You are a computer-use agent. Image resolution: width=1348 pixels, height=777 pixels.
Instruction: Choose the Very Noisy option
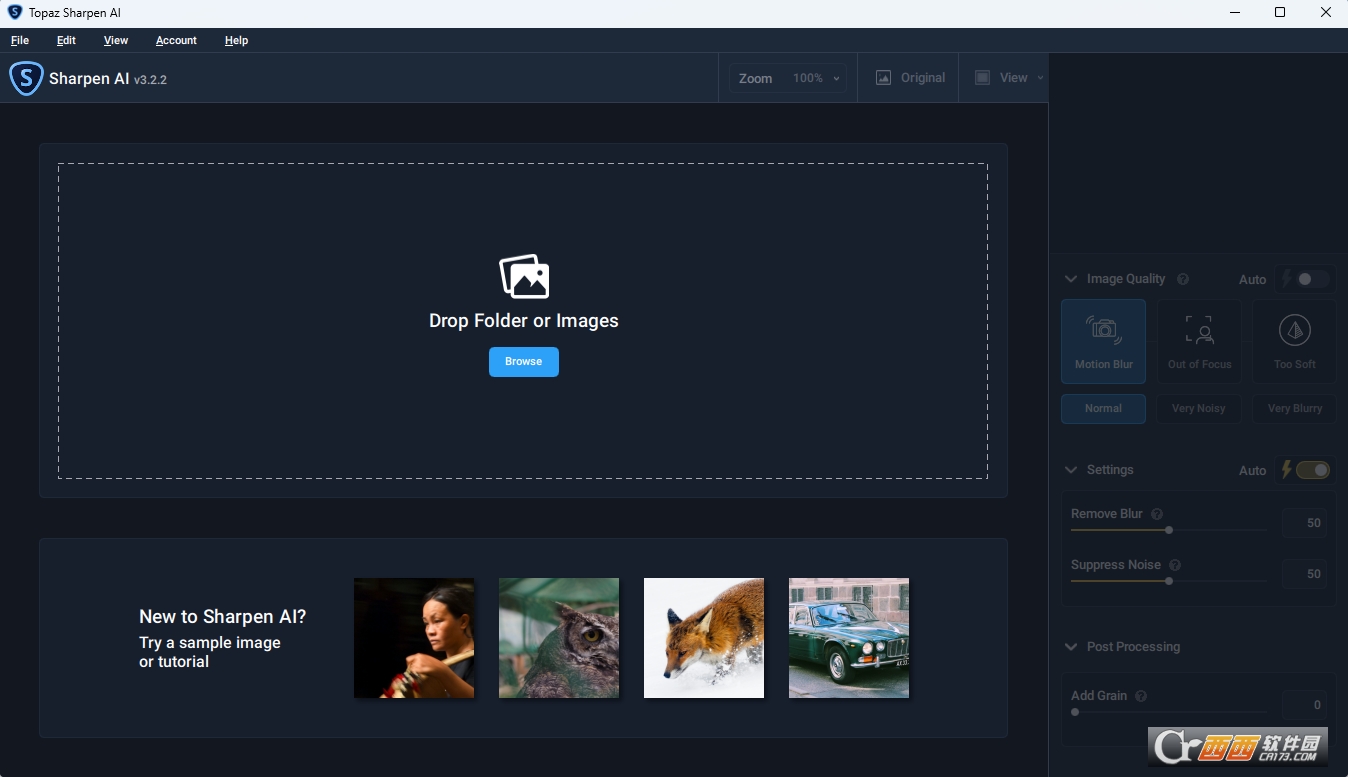[1199, 408]
